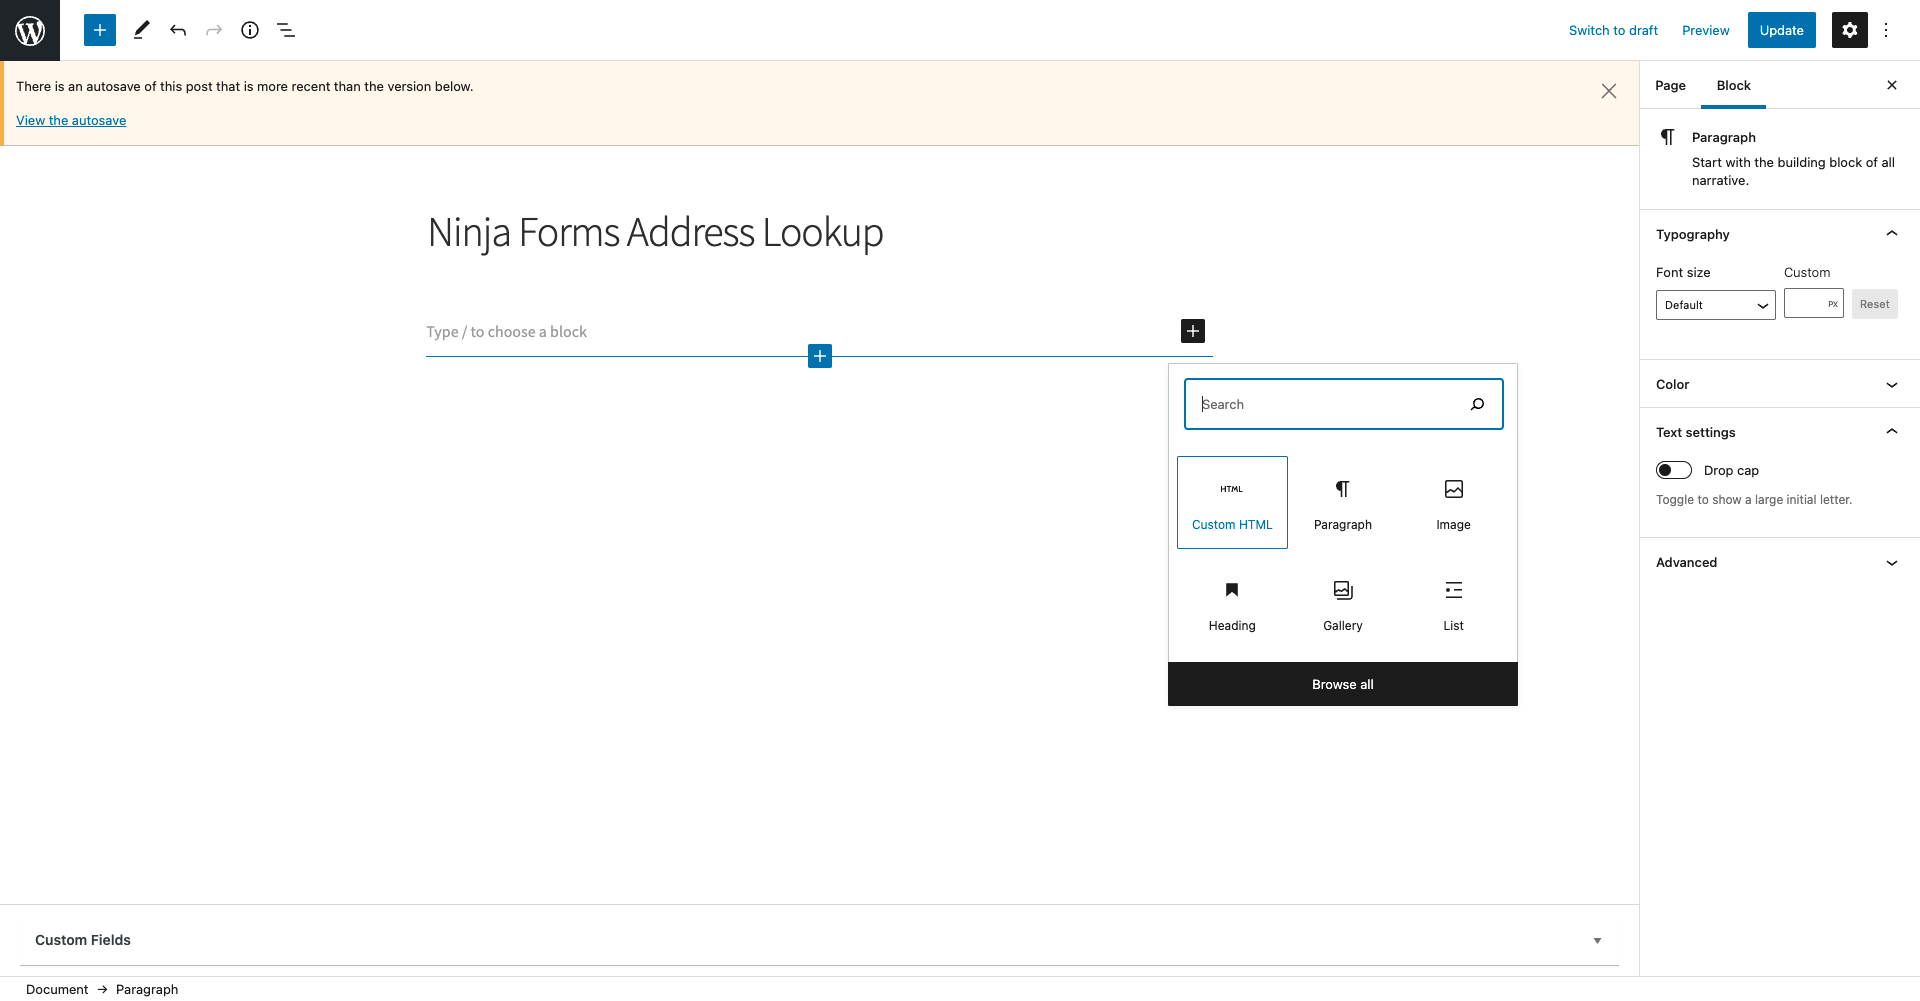
Task: Open the three-dot options menu
Action: (1887, 30)
